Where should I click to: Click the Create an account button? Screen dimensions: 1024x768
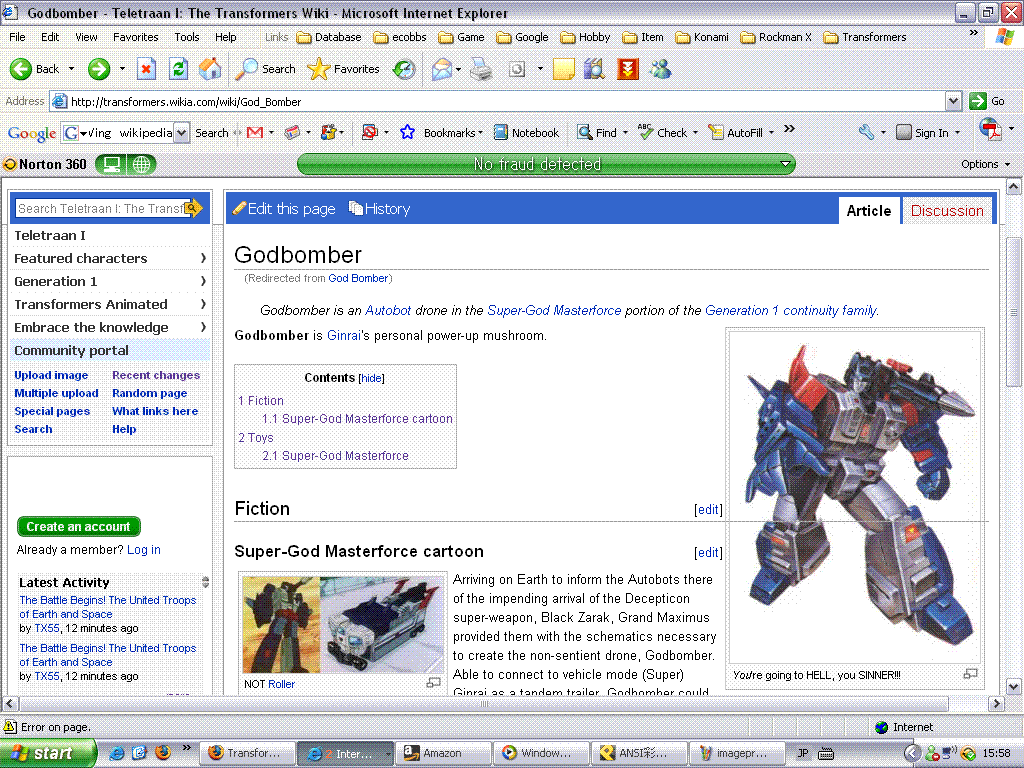pos(78,526)
